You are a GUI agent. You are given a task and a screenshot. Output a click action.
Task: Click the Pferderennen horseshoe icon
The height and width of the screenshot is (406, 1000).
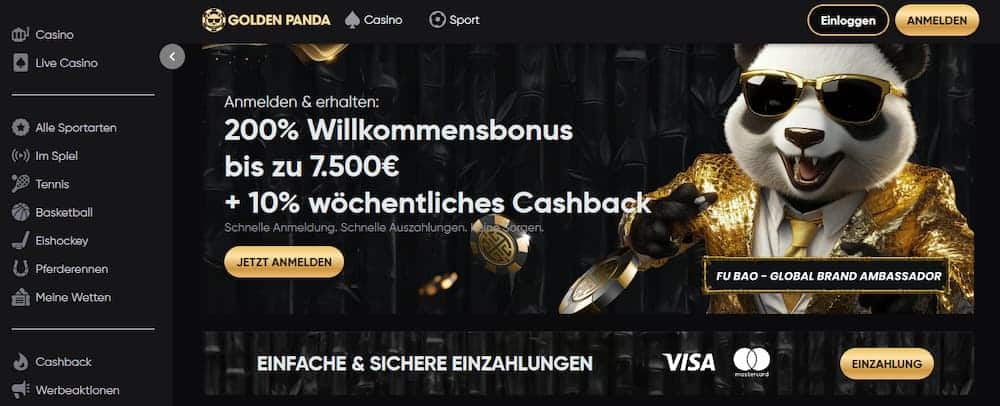click(20, 269)
